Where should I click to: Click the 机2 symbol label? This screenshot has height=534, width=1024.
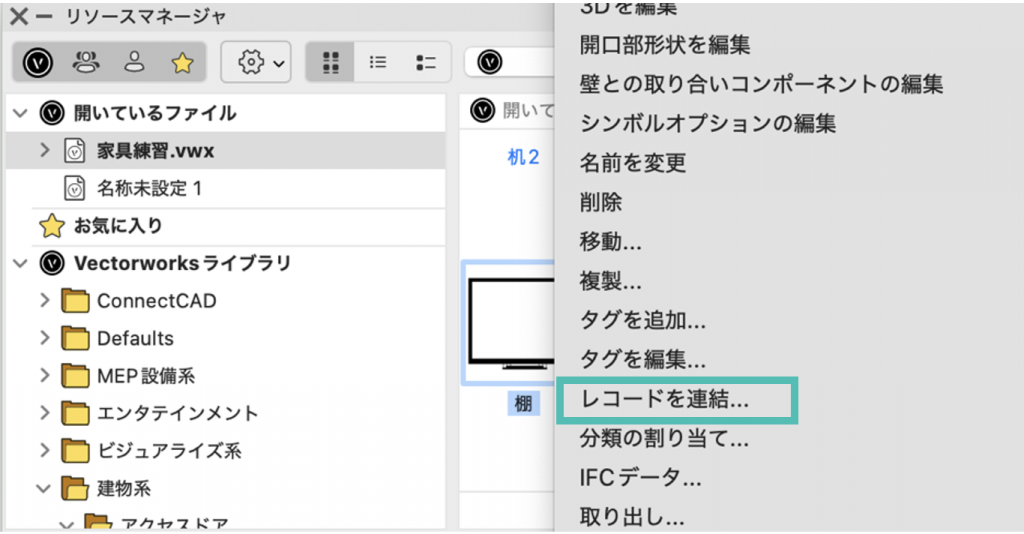pos(523,158)
